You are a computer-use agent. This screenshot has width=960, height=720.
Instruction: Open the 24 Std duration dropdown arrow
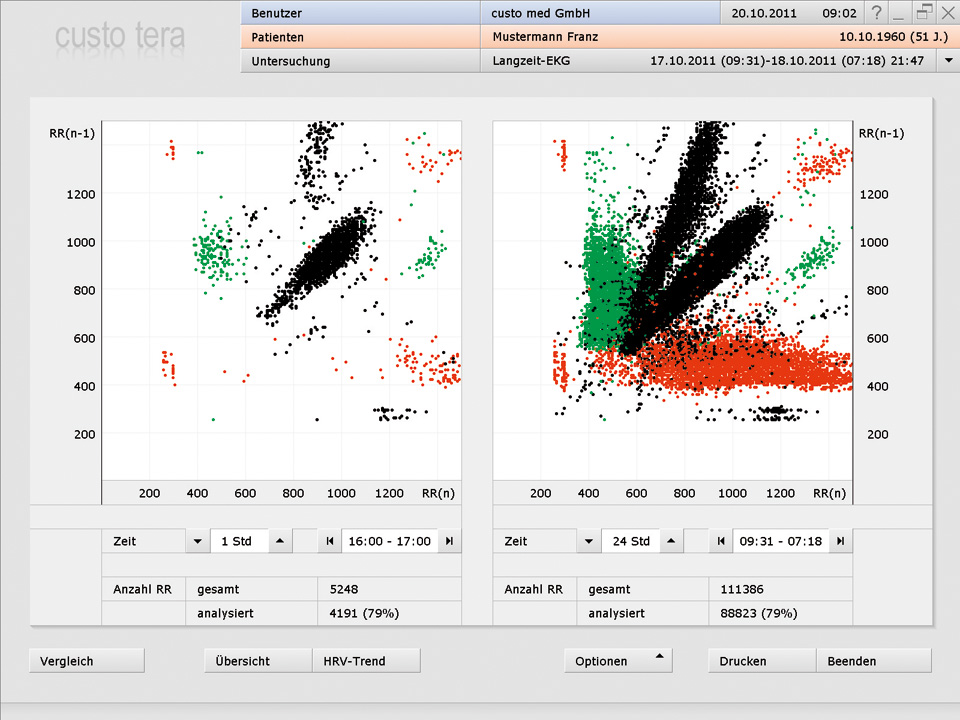tap(587, 541)
